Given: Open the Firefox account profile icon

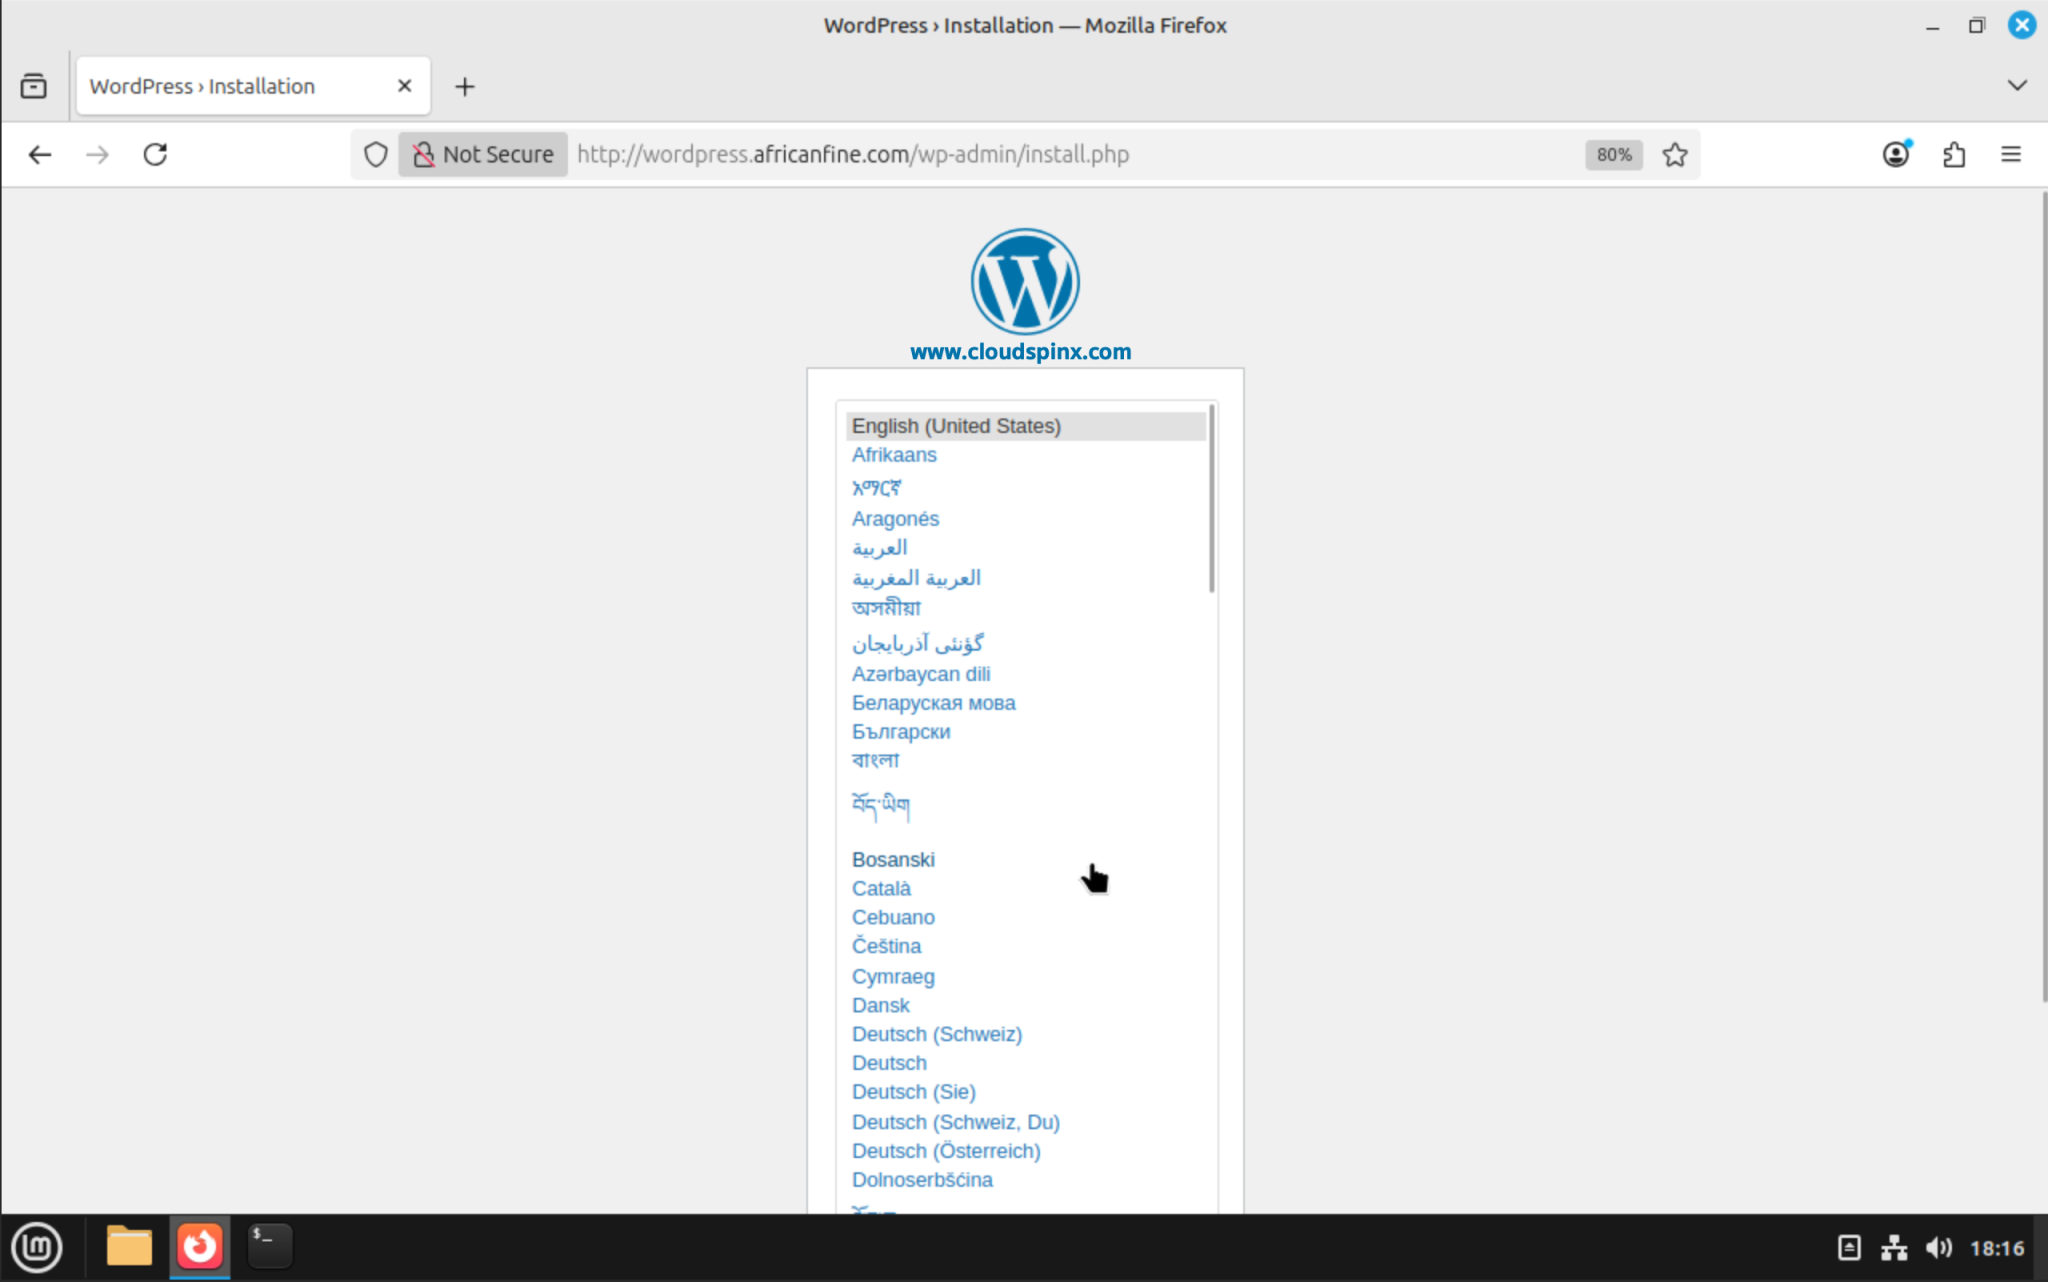Looking at the screenshot, I should click(1895, 154).
